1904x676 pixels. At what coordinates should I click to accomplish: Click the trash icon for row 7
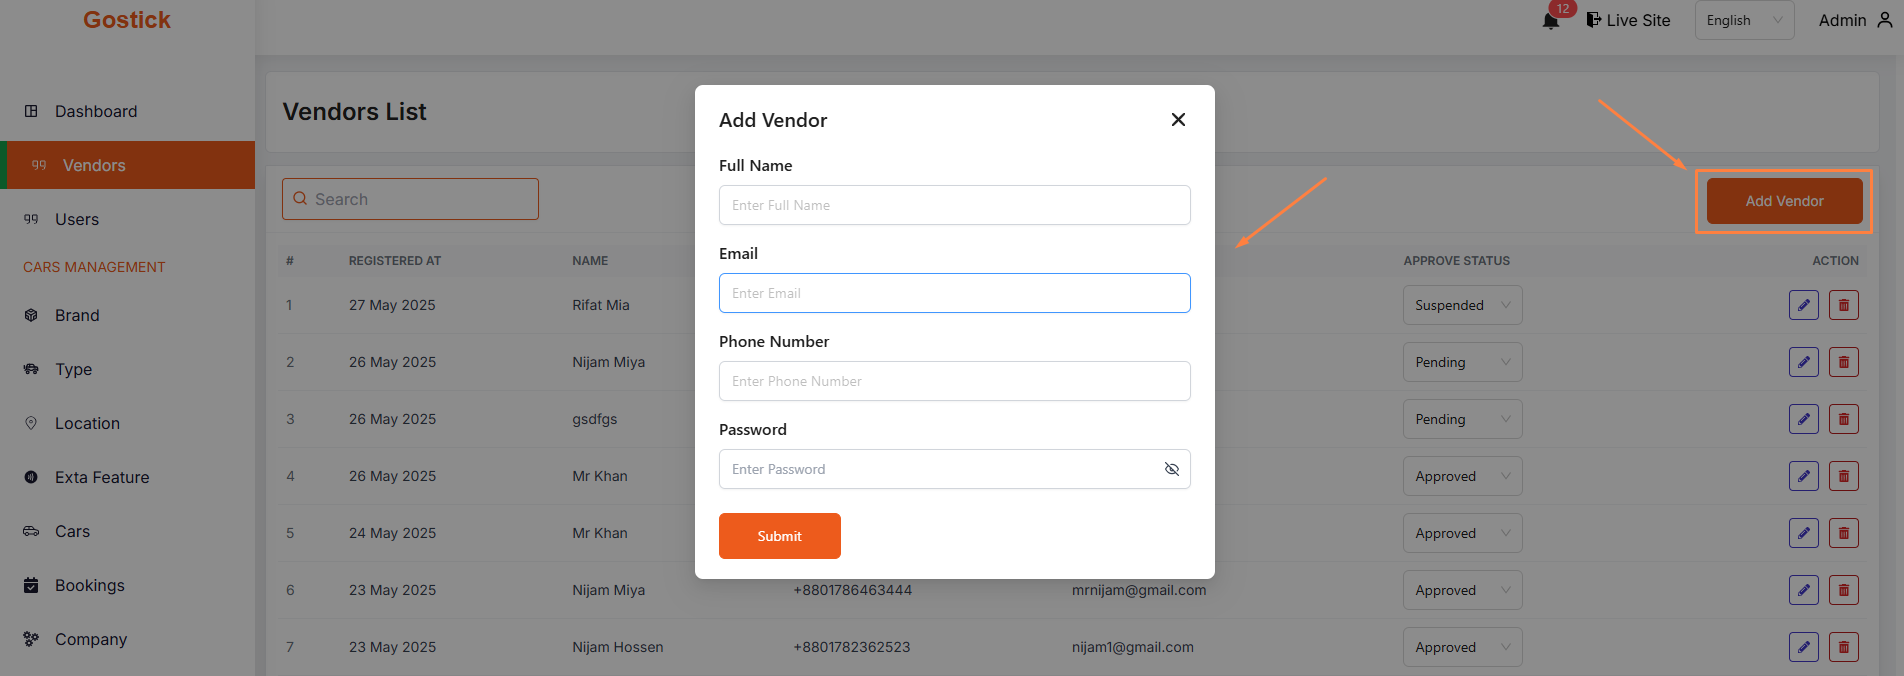point(1843,647)
